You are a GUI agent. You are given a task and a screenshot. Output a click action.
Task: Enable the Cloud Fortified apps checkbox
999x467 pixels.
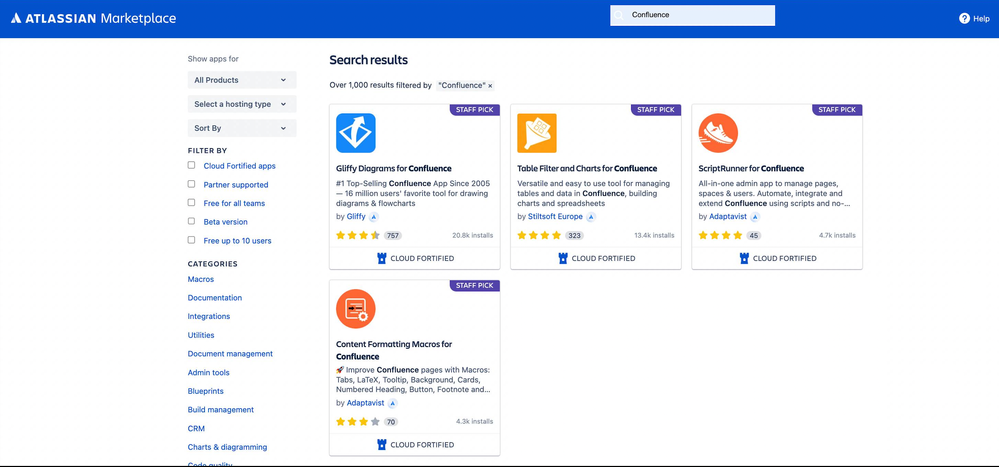[x=191, y=165]
